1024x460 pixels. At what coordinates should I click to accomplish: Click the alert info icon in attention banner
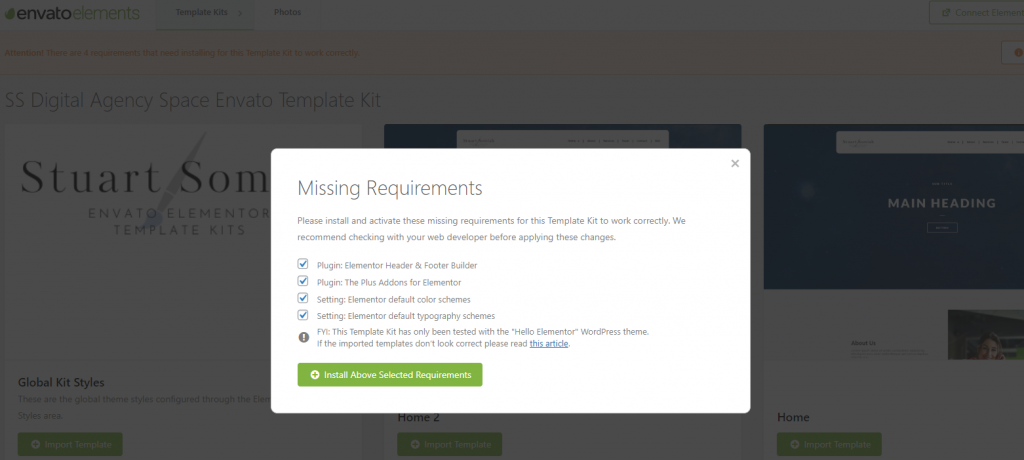tap(1012, 52)
